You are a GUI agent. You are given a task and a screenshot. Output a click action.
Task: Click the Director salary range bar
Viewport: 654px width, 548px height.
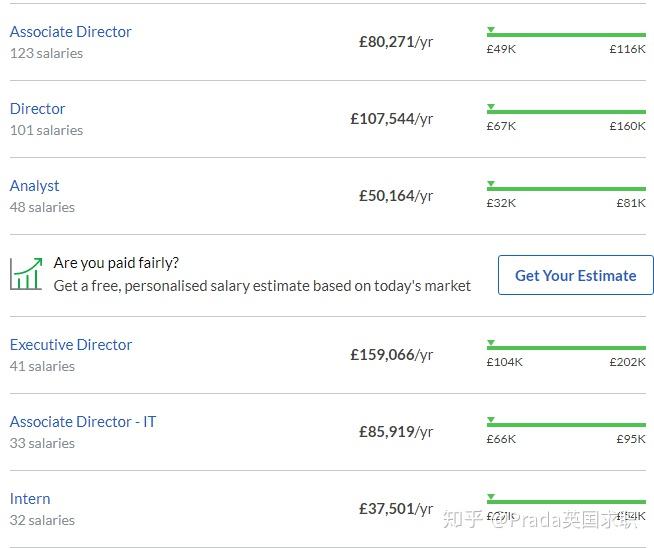(566, 112)
